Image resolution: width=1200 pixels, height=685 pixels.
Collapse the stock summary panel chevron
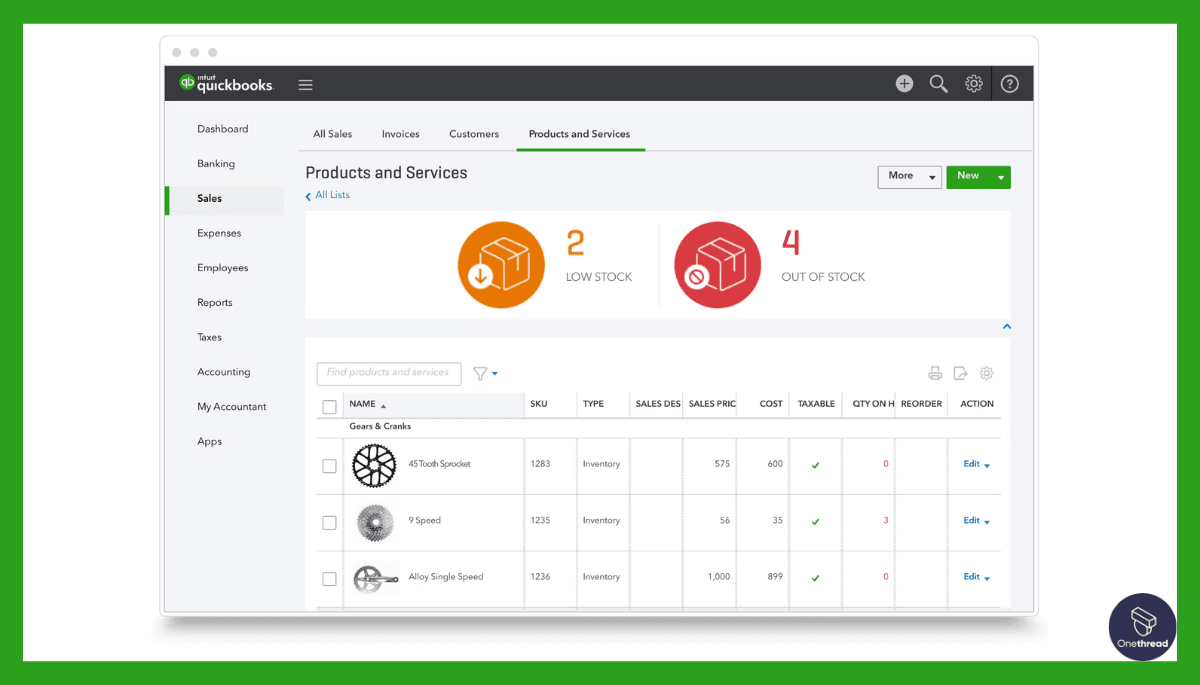tap(1007, 326)
